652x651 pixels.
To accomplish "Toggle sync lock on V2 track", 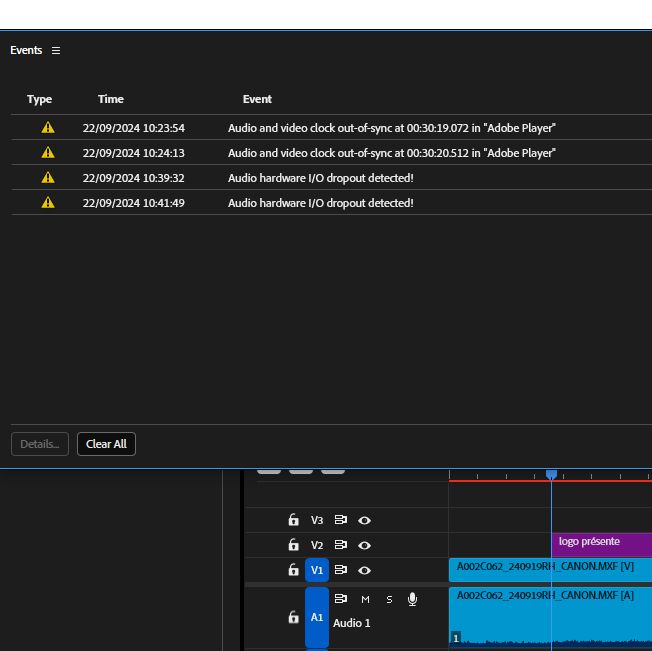I will tap(341, 545).
